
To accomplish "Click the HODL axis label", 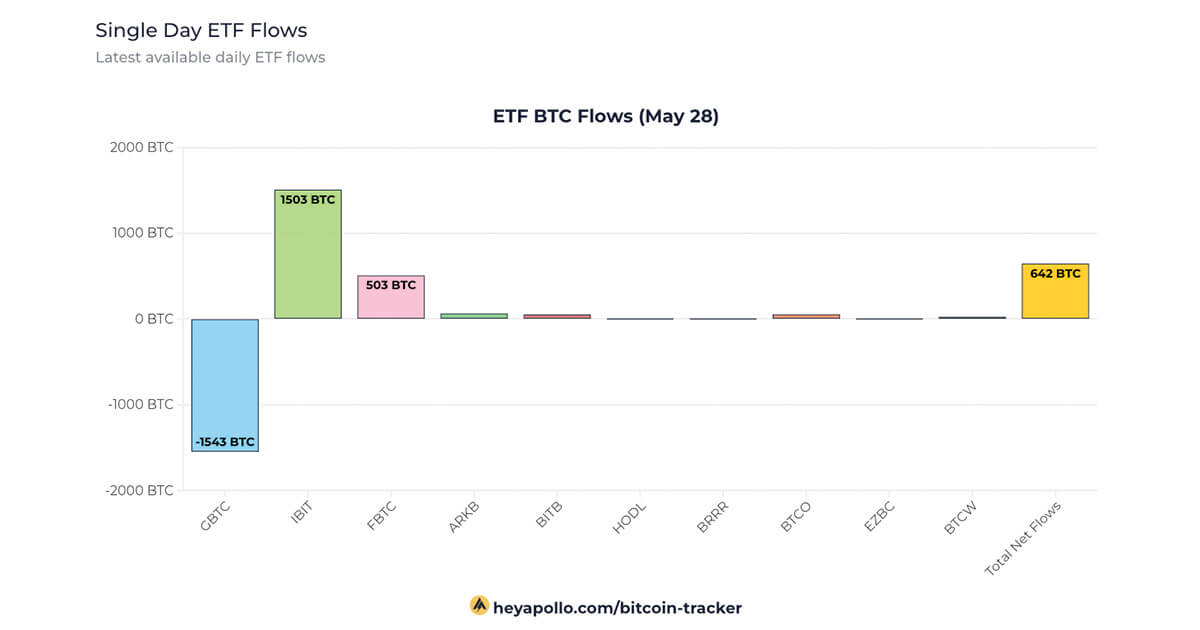I will pos(631,515).
